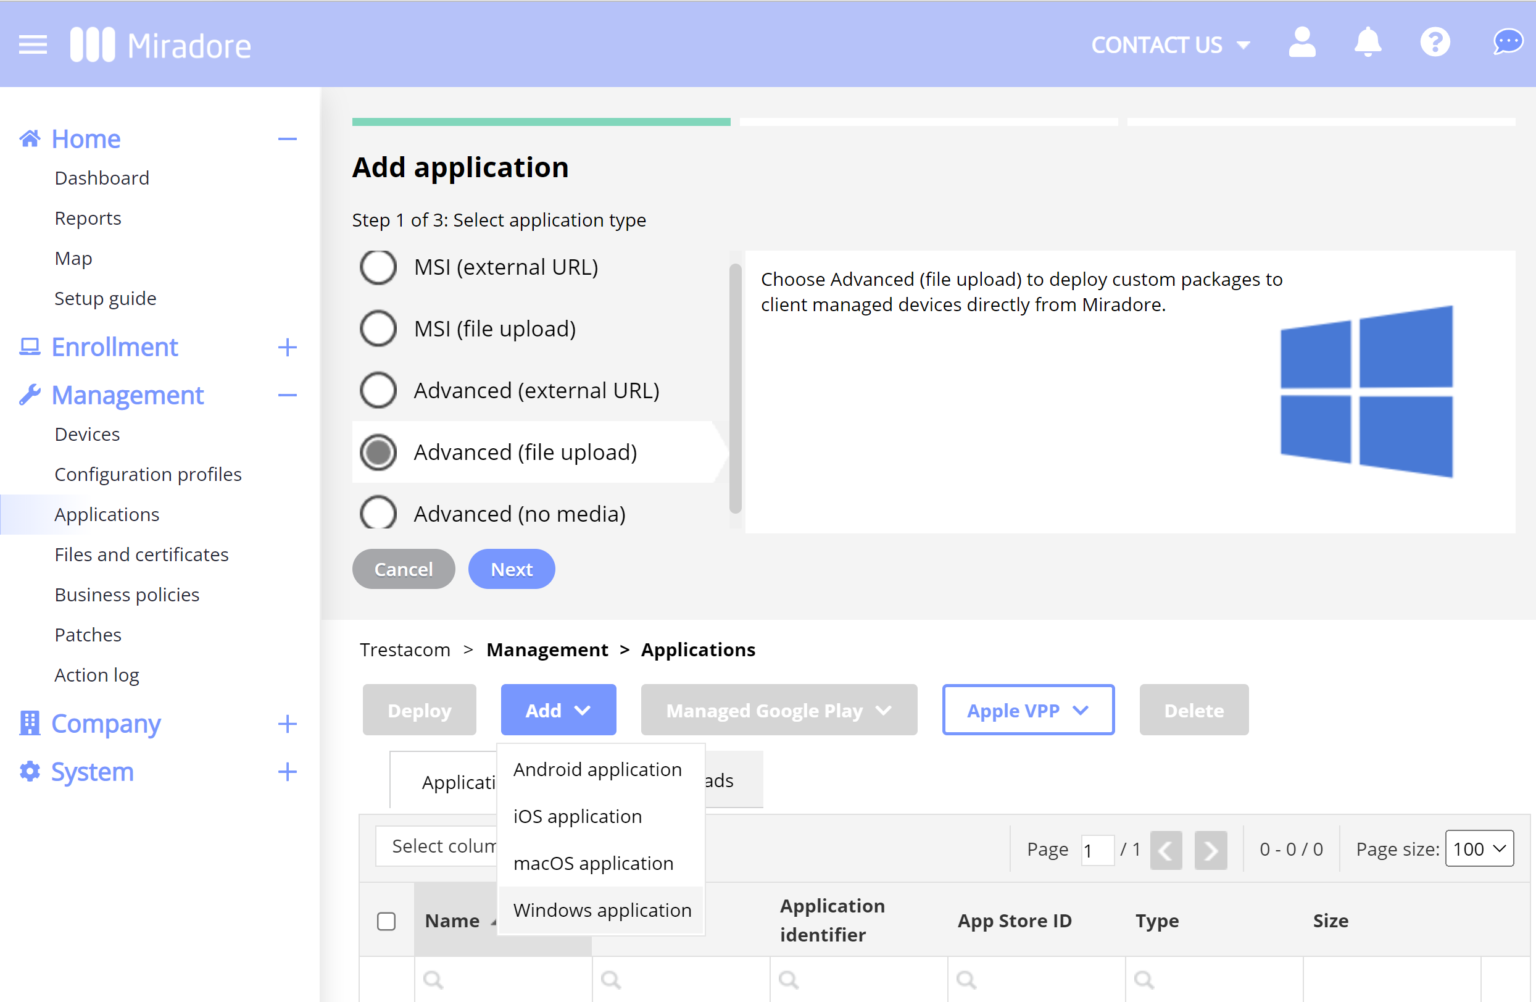Open the Applications breadcrumb link
The width and height of the screenshot is (1536, 1002).
tap(698, 649)
